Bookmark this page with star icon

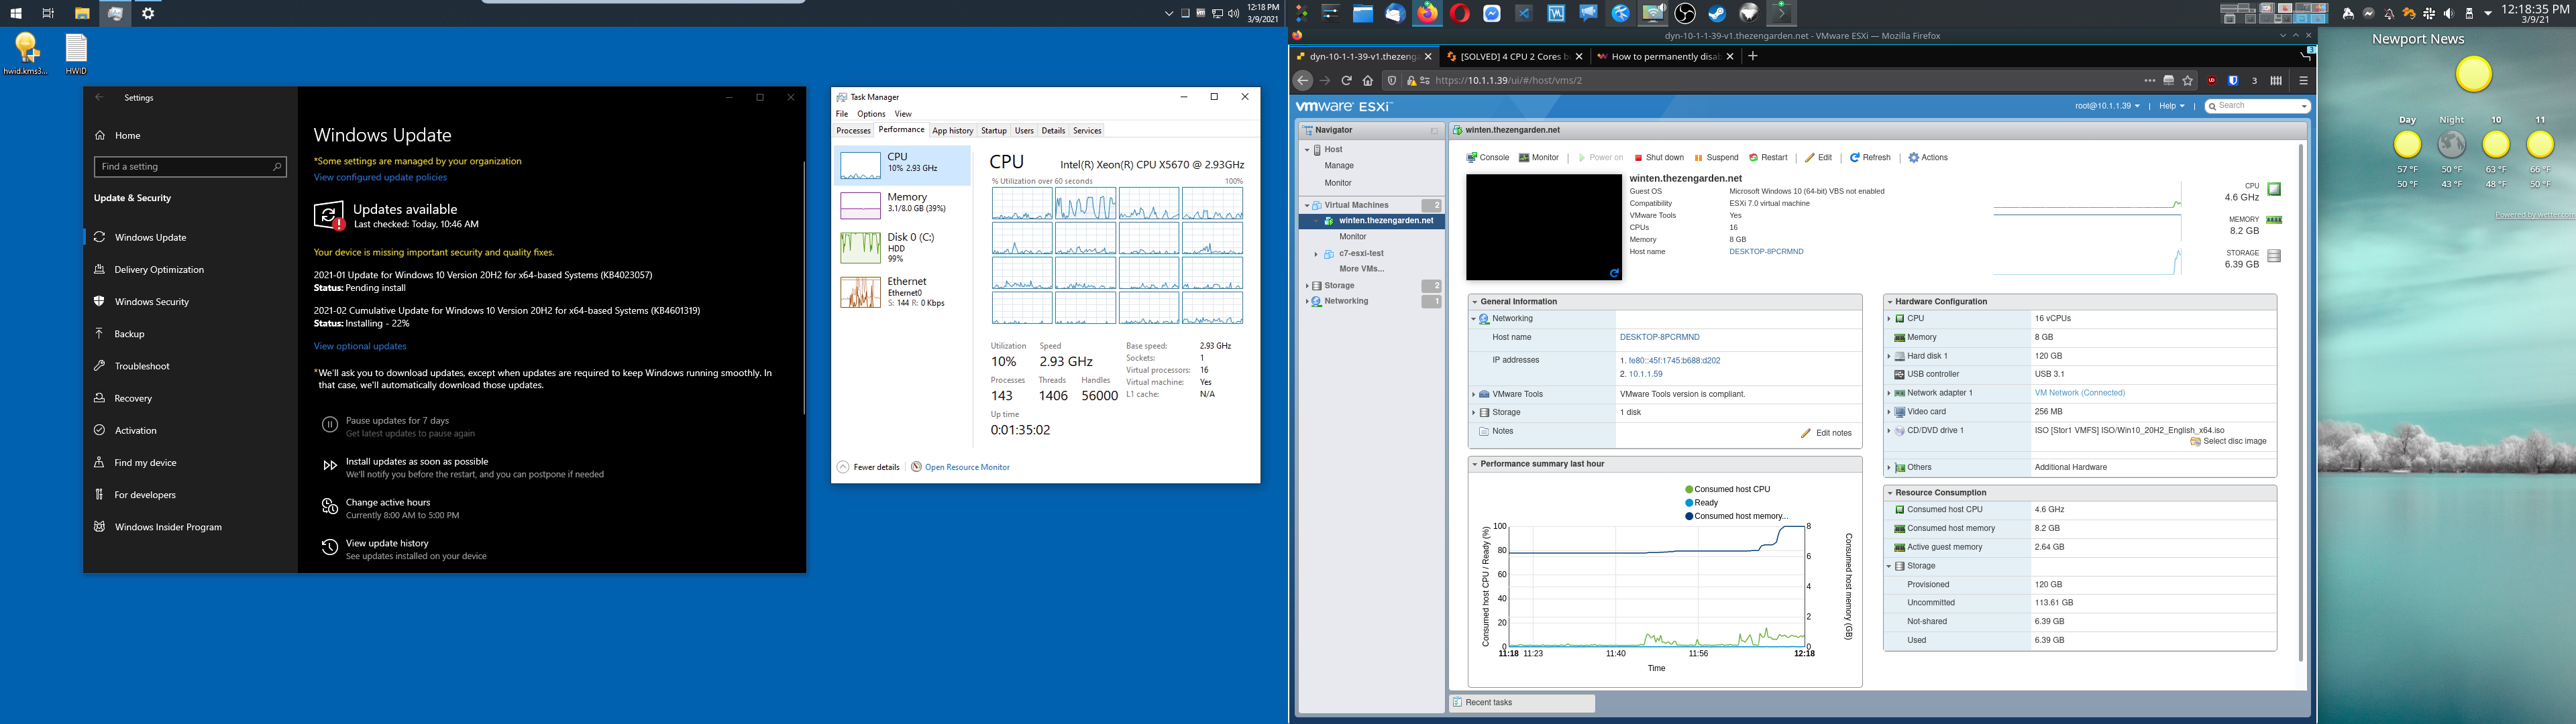click(x=2188, y=81)
